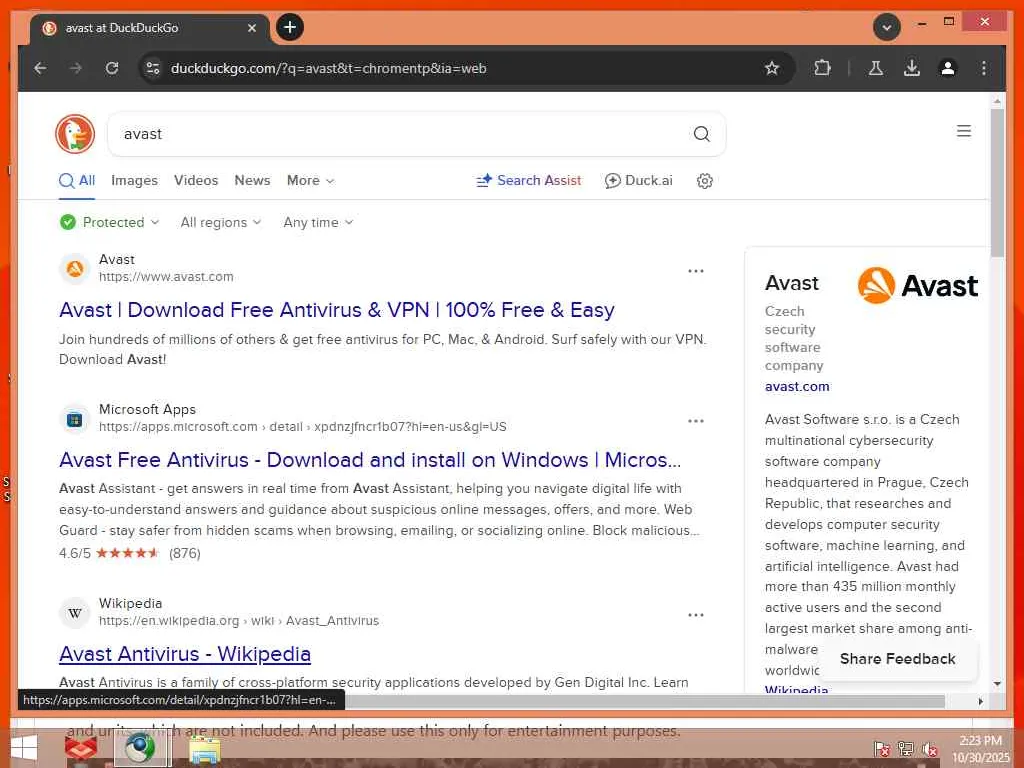Click the forward navigation arrow
The image size is (1024, 768).
76,68
